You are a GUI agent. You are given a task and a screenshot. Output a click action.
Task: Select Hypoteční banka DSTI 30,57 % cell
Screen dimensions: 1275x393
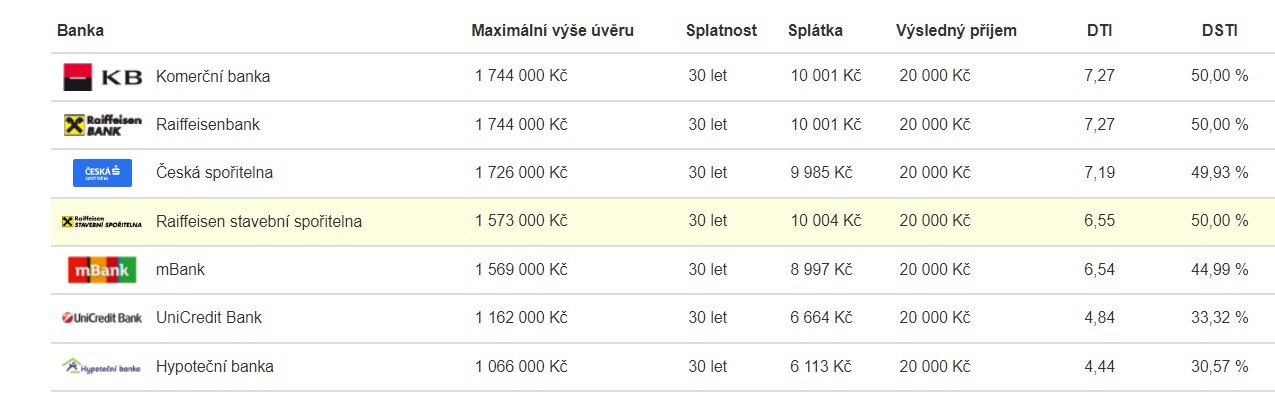tap(1219, 366)
